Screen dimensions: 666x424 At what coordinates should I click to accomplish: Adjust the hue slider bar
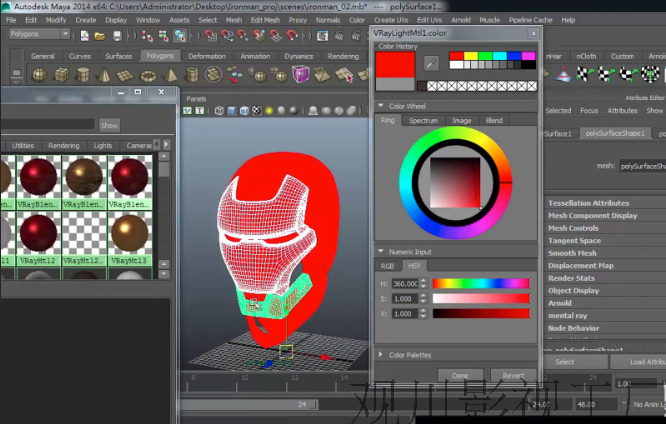coord(481,283)
